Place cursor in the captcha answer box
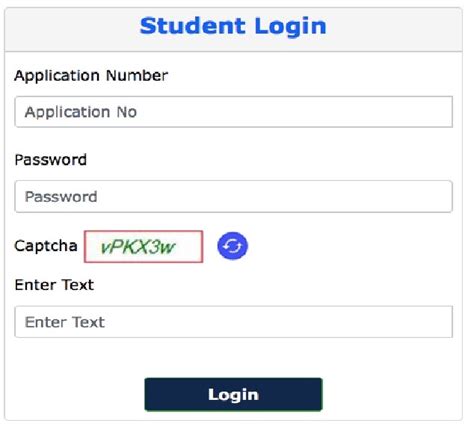Screen dimensions: 474x435 (x=233, y=322)
